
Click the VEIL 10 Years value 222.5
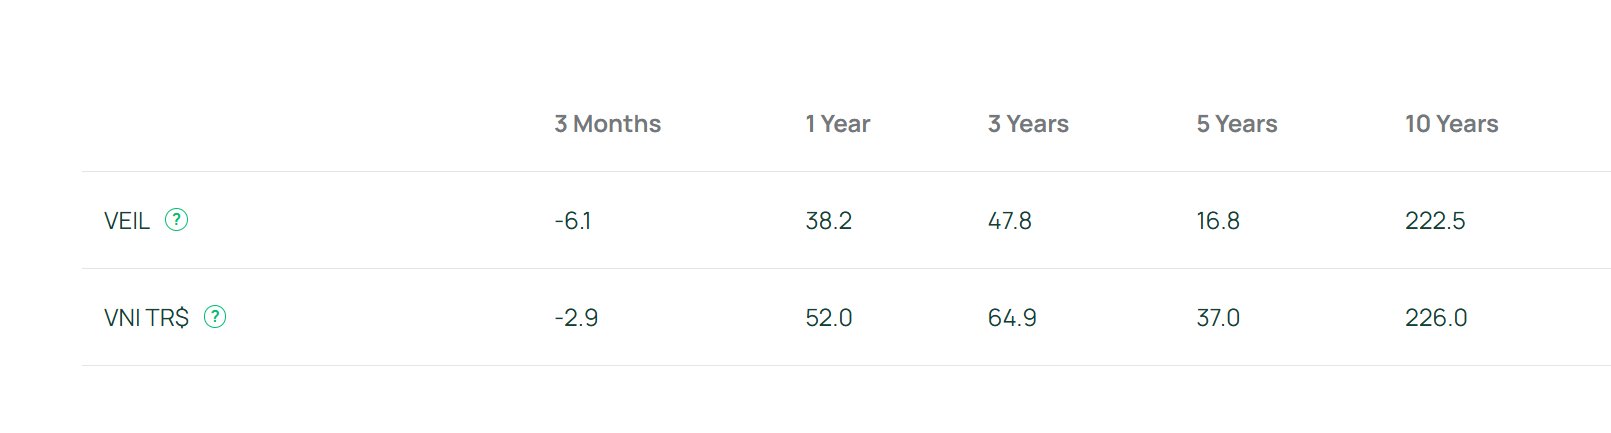coord(1434,221)
